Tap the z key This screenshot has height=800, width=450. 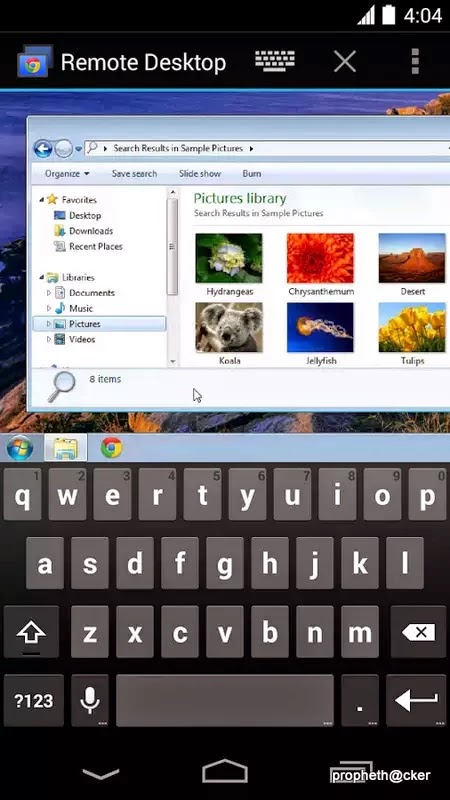90,632
